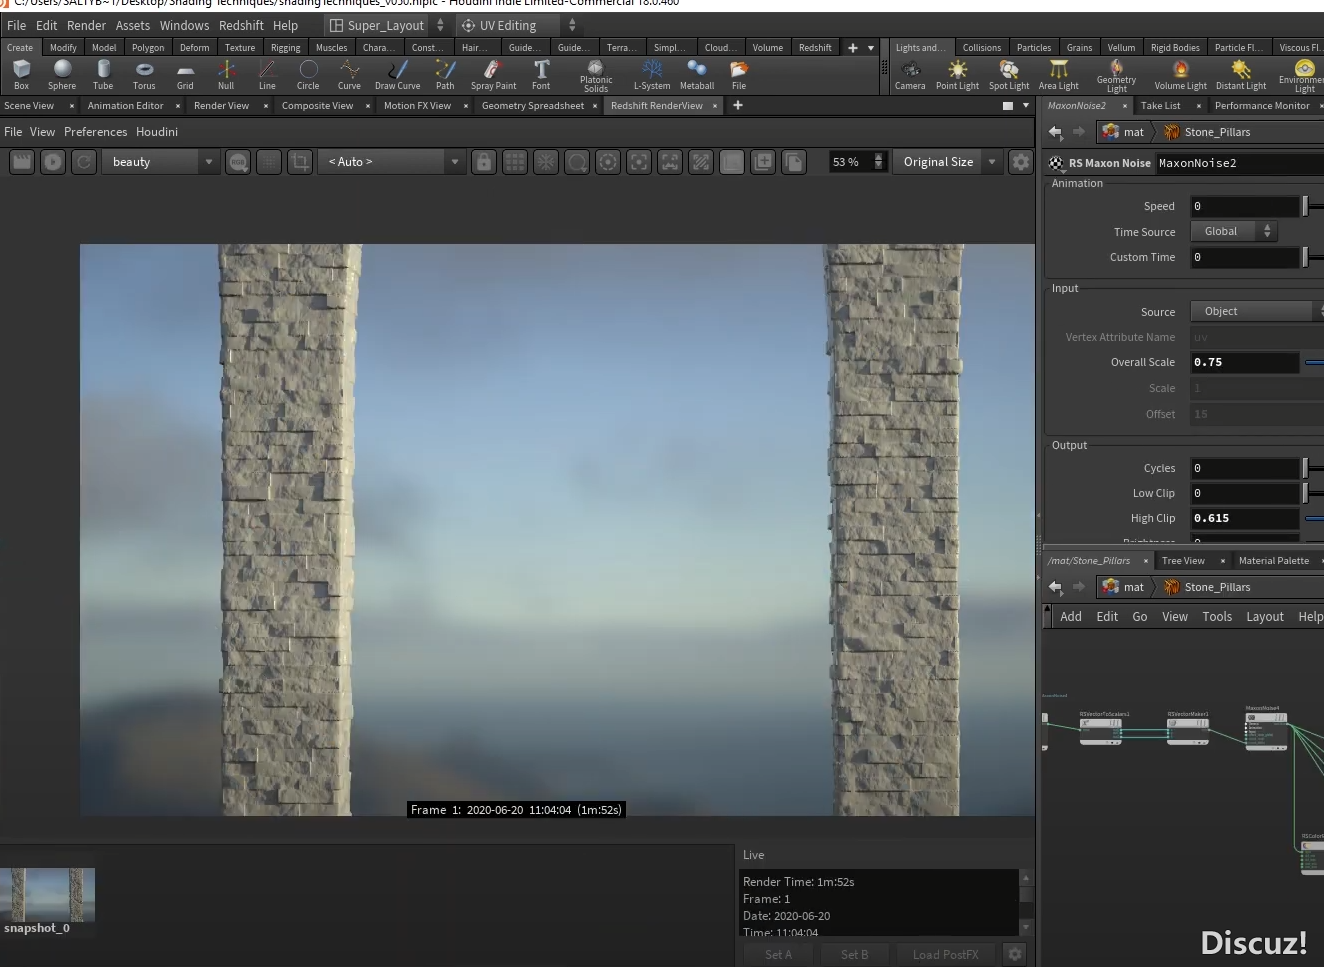Open Redshift RenderView settings gear
1324x967 pixels.
coord(1020,162)
